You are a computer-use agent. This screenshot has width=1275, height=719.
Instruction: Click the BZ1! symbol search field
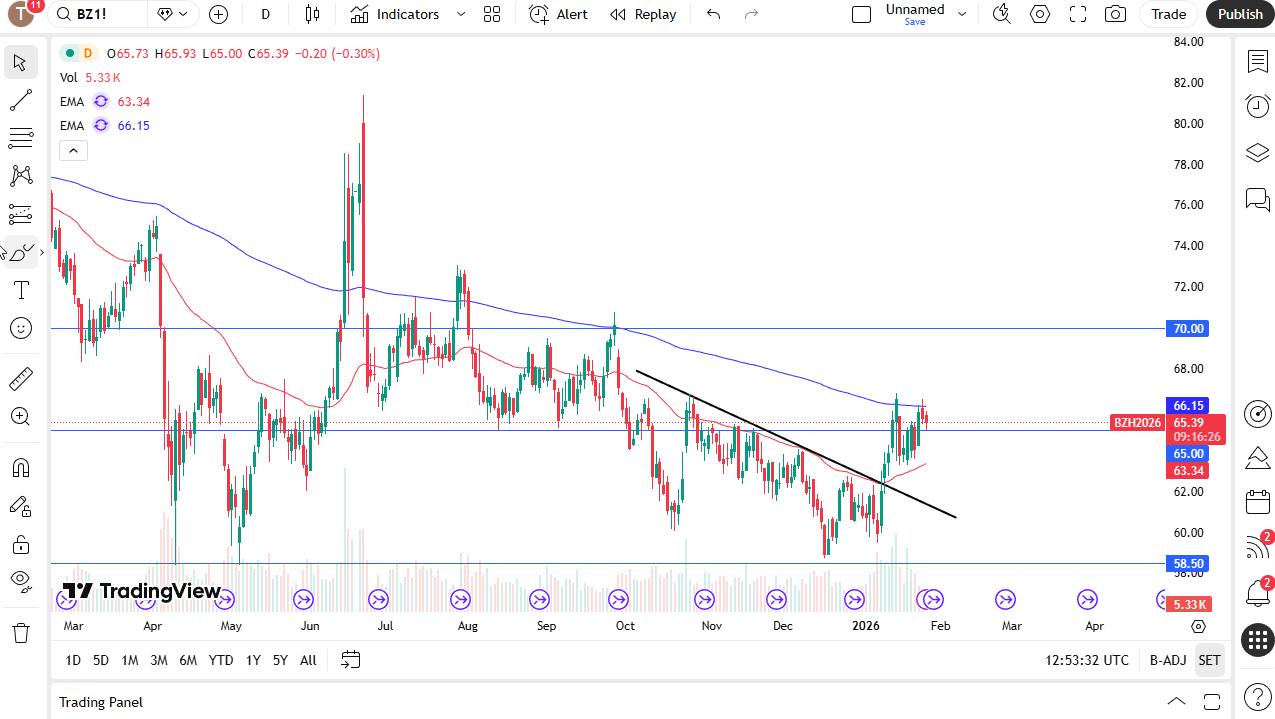98,14
